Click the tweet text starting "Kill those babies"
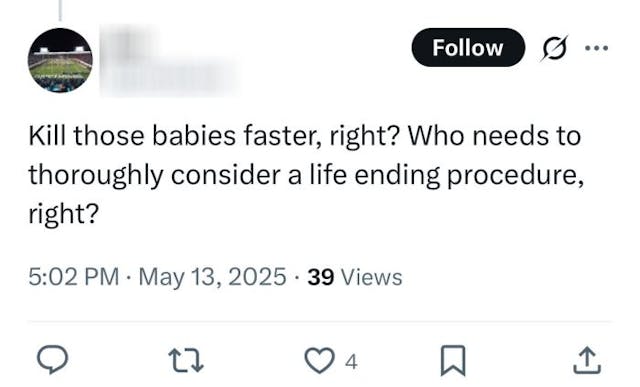The height and width of the screenshot is (387, 640). (306, 174)
